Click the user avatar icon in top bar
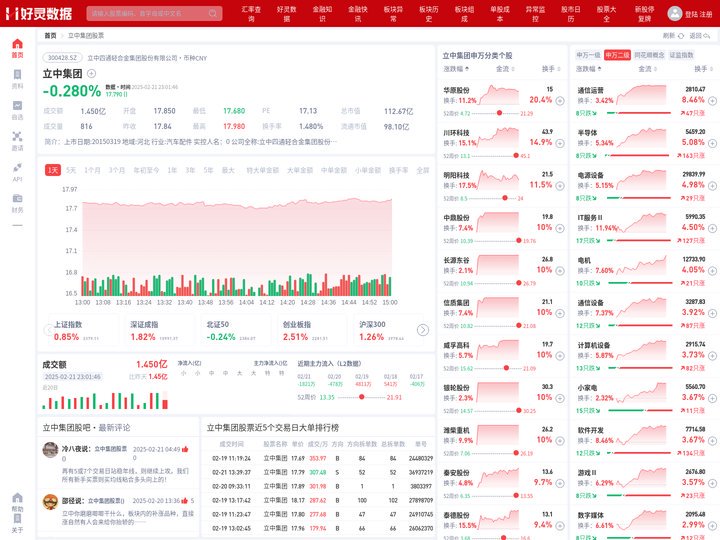The height and width of the screenshot is (540, 720). [675, 13]
